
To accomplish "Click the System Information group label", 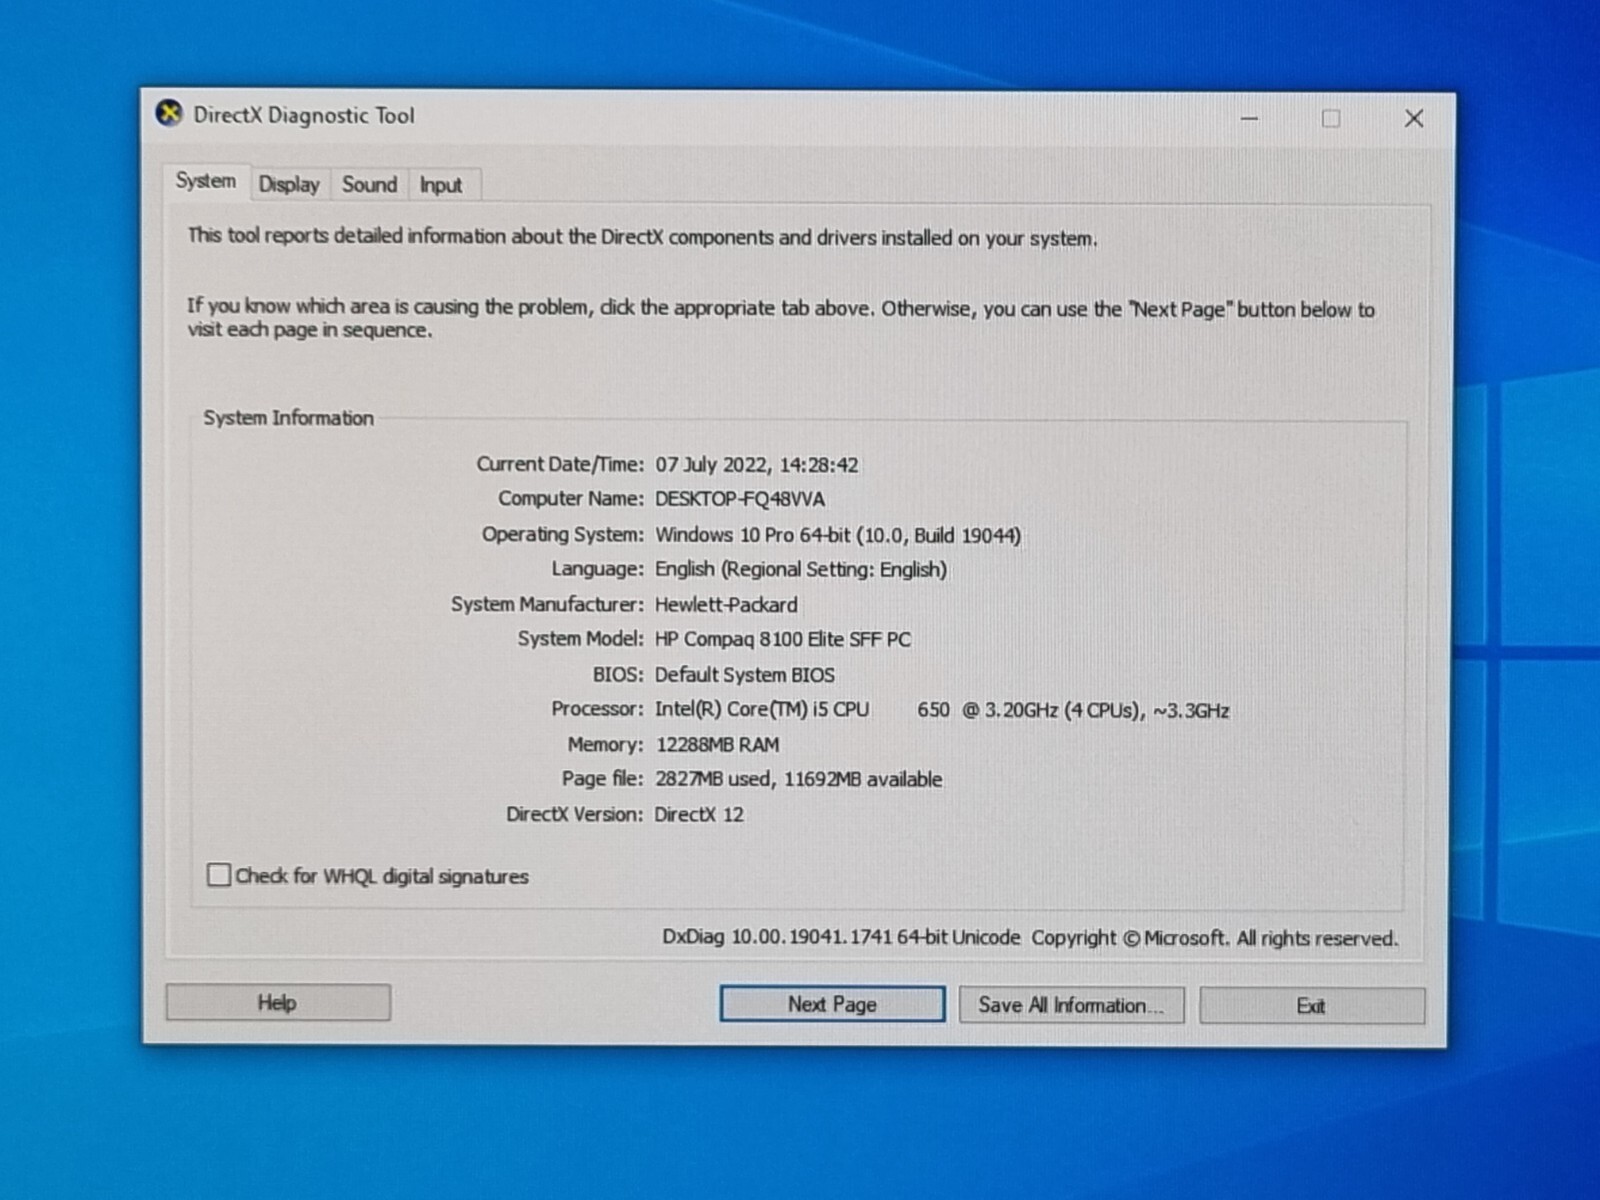I will tap(288, 418).
